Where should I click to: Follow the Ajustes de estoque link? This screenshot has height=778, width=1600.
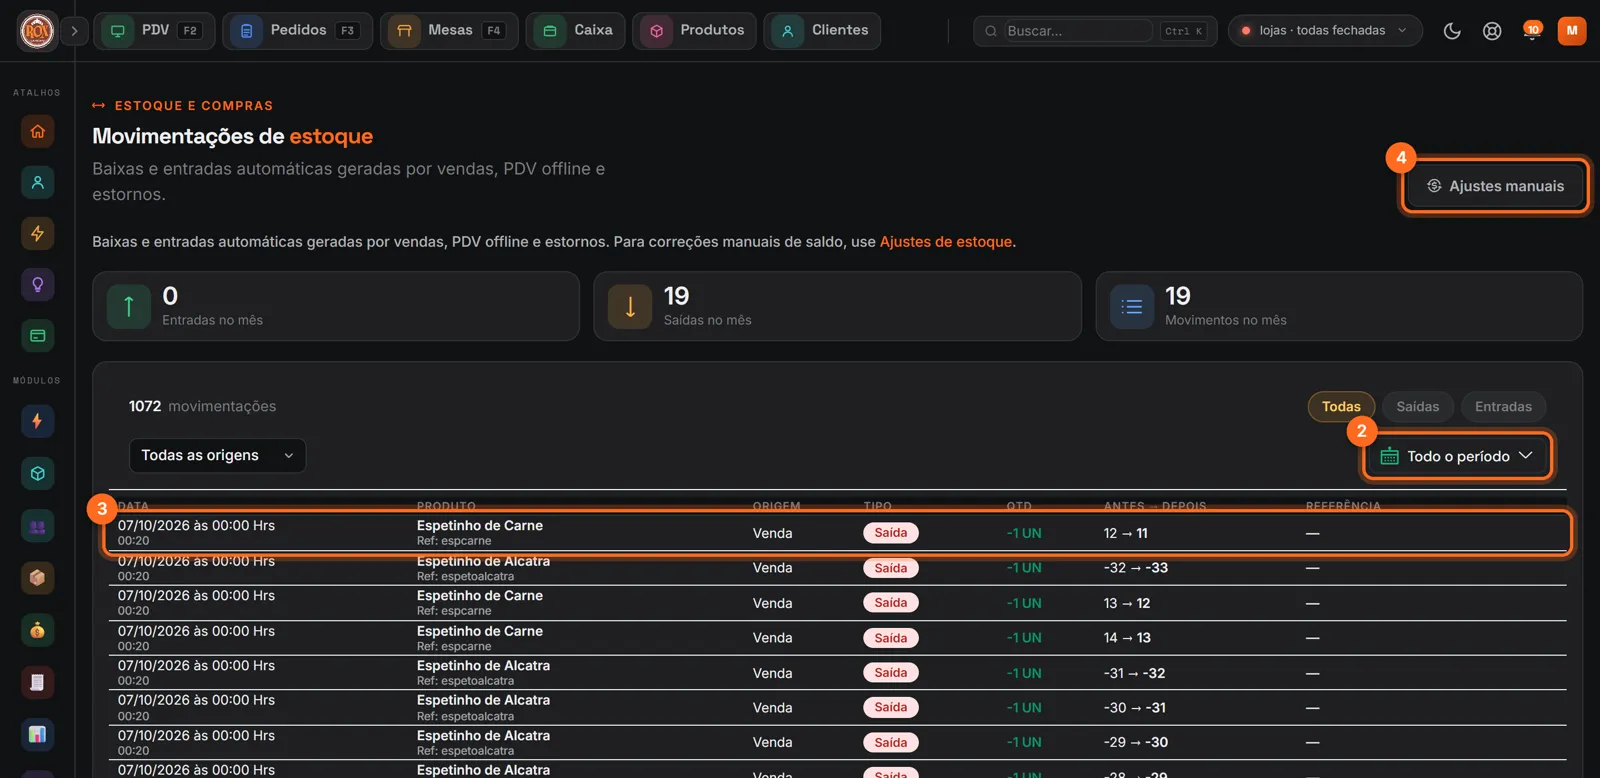(x=946, y=242)
